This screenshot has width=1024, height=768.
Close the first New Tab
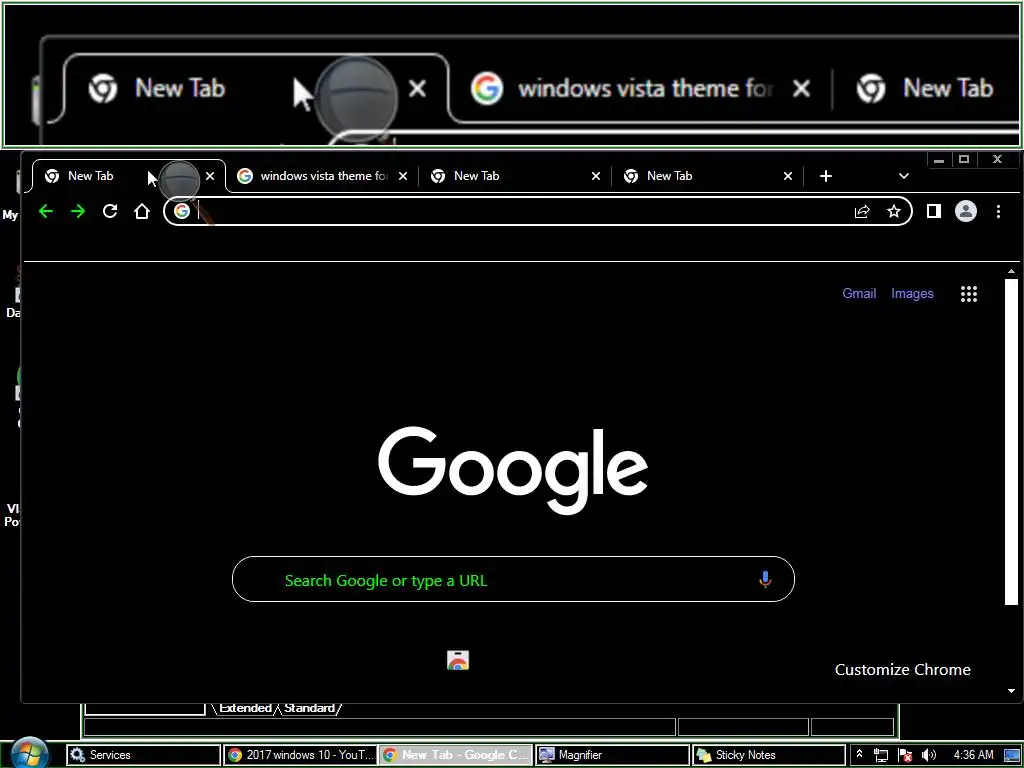click(x=210, y=176)
